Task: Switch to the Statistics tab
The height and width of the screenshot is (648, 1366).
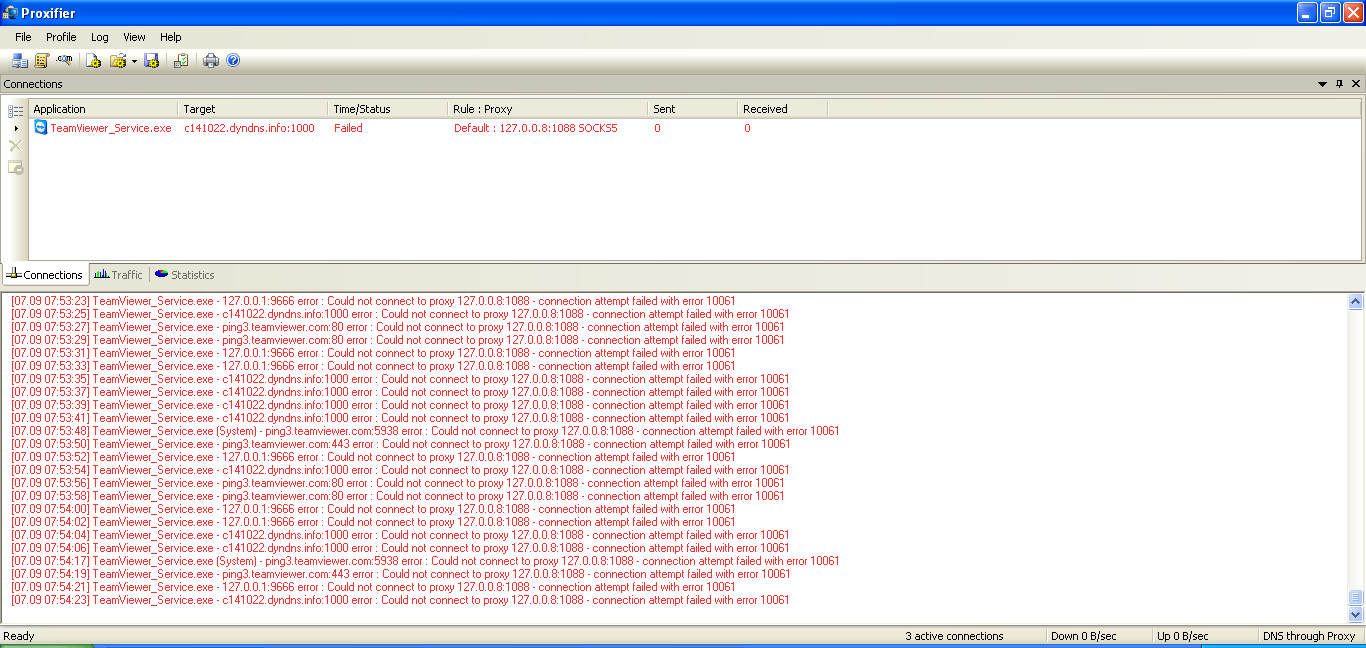Action: click(x=185, y=275)
